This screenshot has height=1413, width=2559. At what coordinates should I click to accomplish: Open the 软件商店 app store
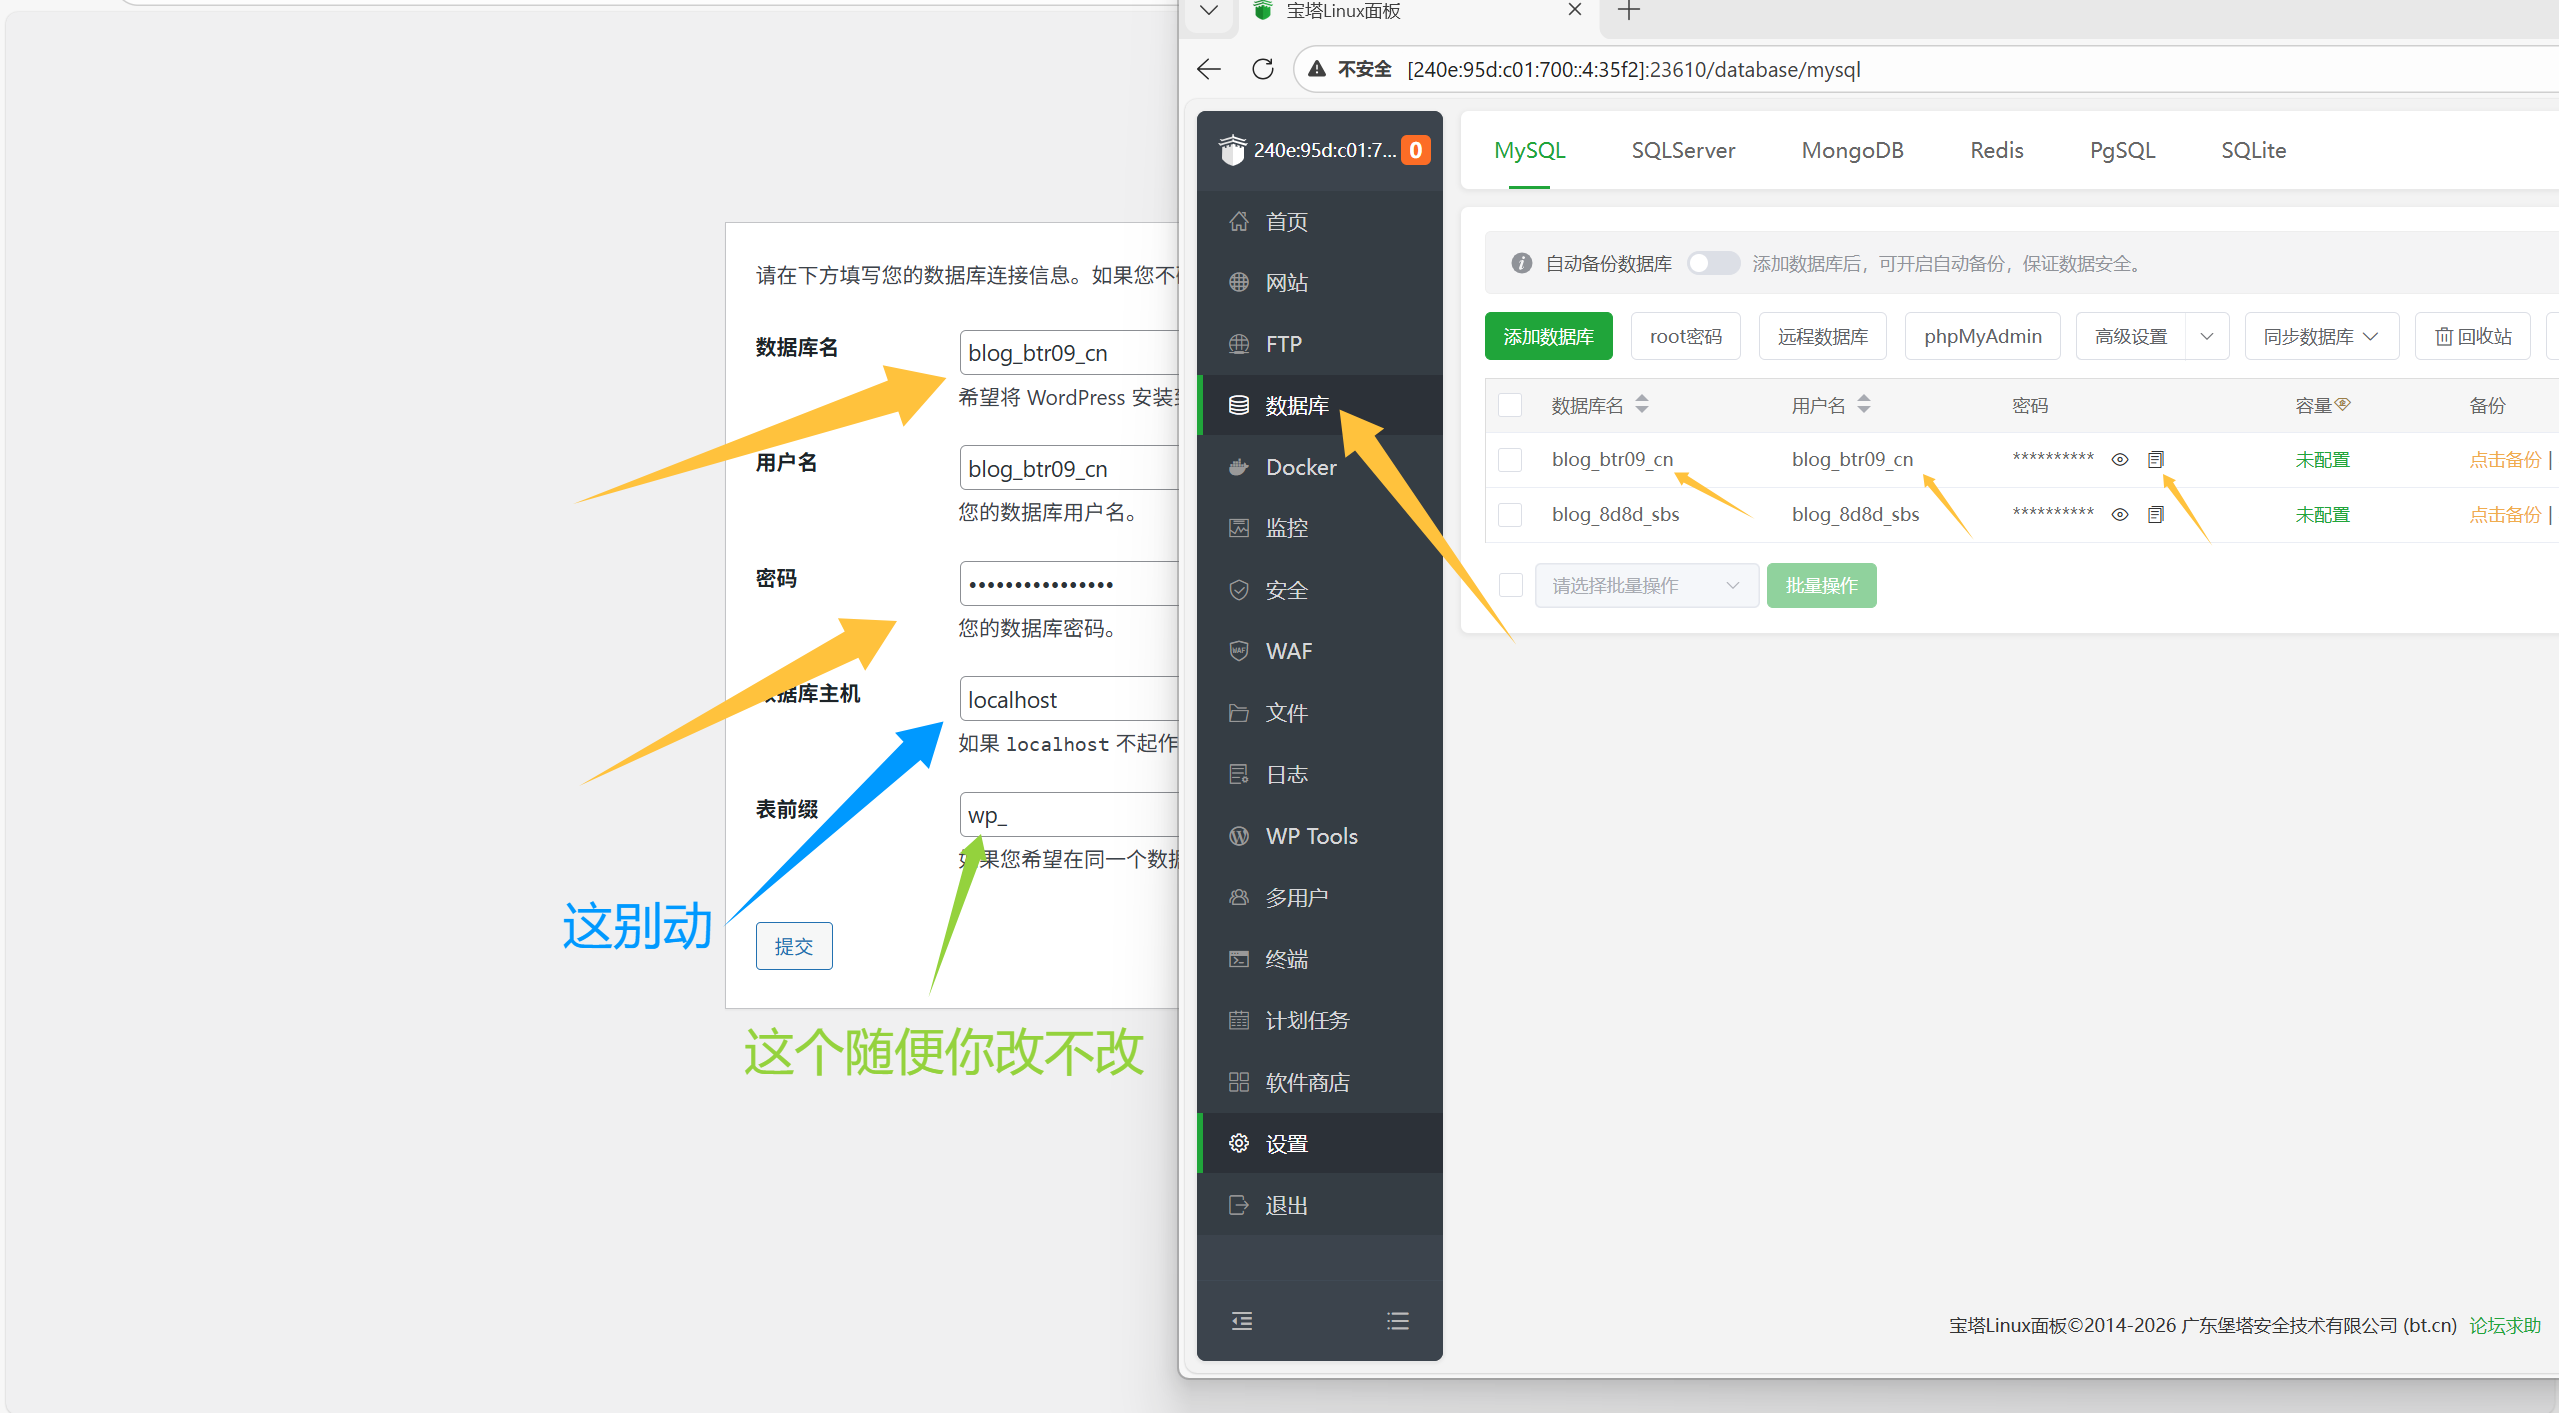point(1307,1081)
